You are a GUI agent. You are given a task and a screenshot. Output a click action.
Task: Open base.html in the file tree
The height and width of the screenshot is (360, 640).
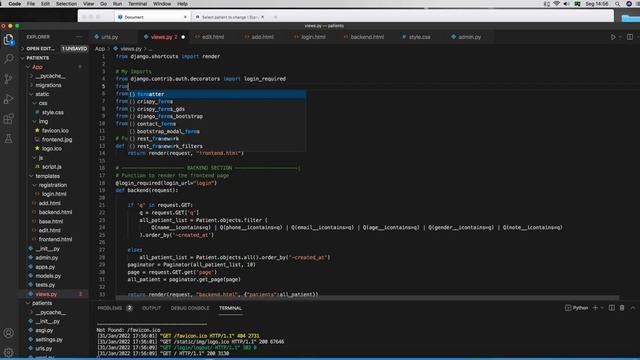51,221
